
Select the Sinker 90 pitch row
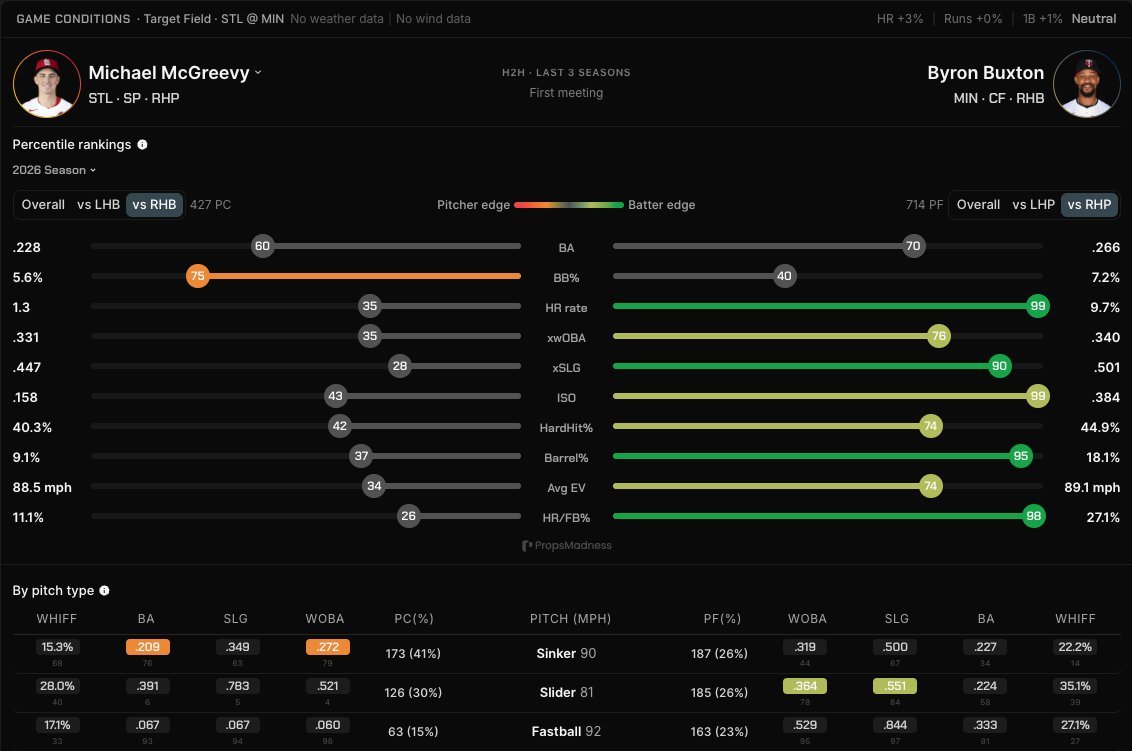click(x=566, y=654)
